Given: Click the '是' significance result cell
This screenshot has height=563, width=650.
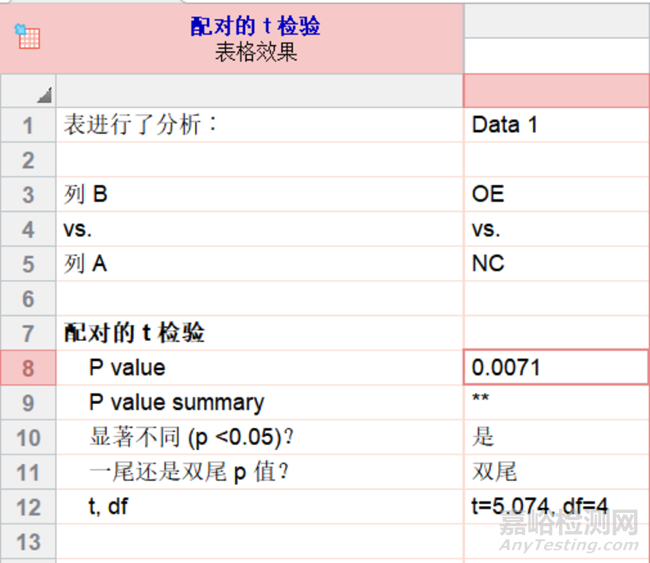Looking at the screenshot, I should pyautogui.click(x=555, y=437).
